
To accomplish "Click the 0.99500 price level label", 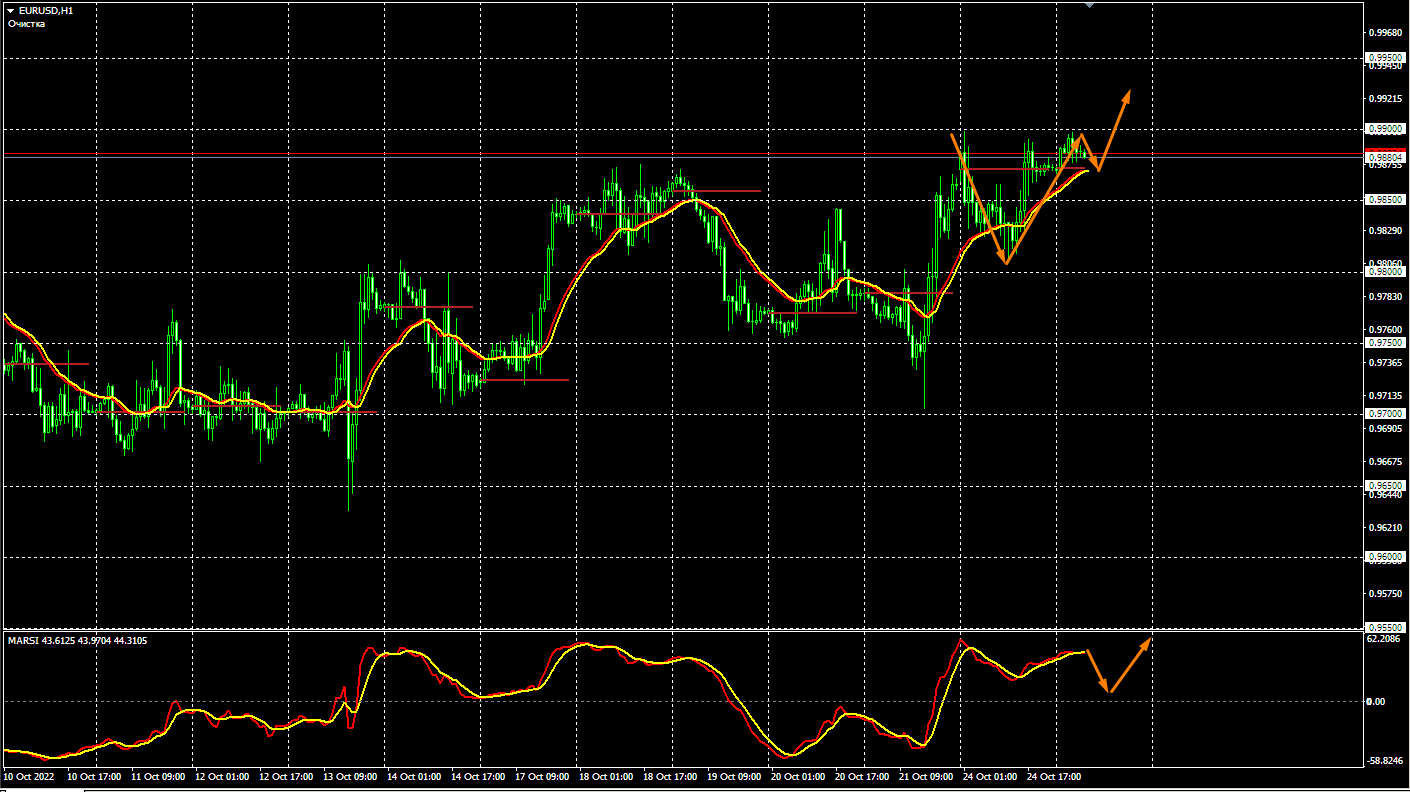I will coord(1385,58).
